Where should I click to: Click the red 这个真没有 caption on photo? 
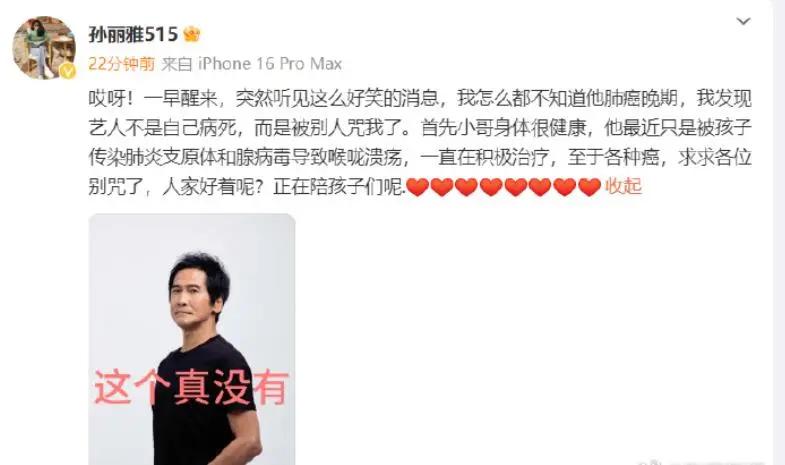tap(191, 387)
